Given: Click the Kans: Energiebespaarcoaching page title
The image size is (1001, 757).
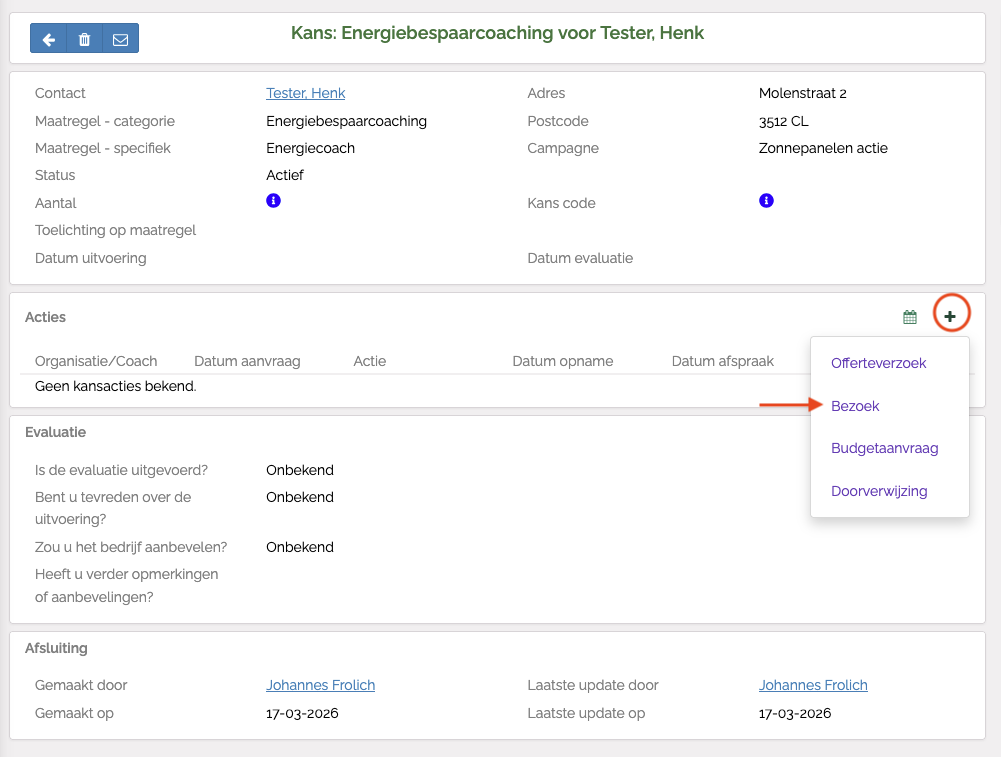Looking at the screenshot, I should pyautogui.click(x=497, y=33).
